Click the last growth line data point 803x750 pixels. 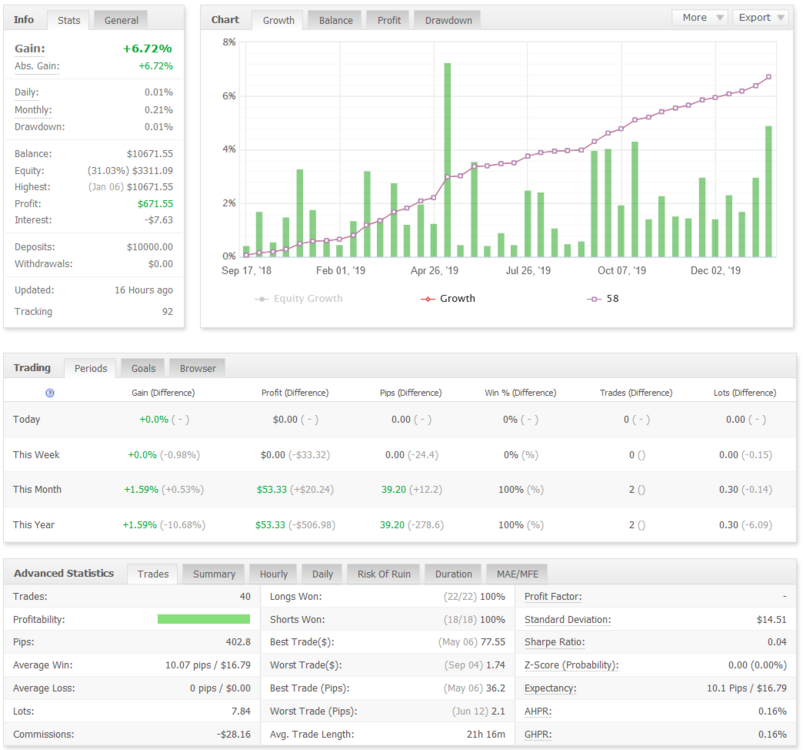(x=769, y=77)
